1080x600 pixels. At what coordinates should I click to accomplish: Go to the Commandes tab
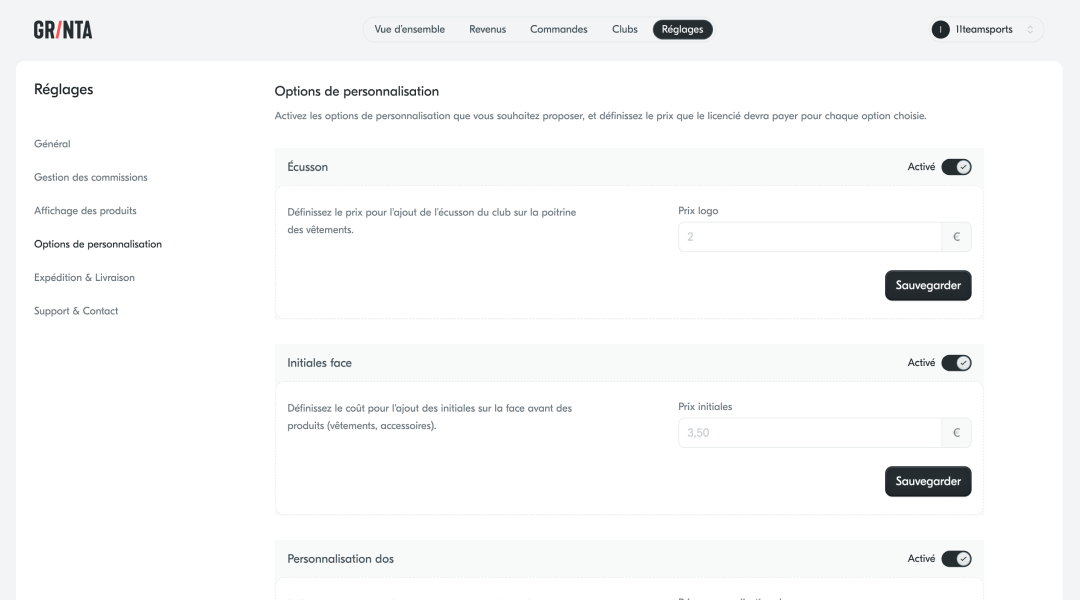558,30
